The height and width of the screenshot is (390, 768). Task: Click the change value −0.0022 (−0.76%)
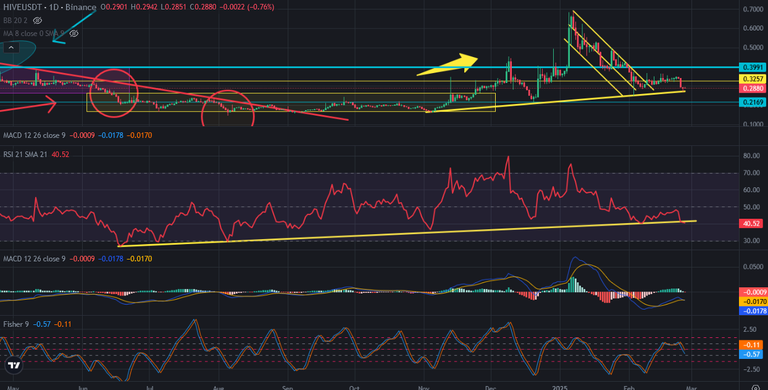[x=246, y=7]
